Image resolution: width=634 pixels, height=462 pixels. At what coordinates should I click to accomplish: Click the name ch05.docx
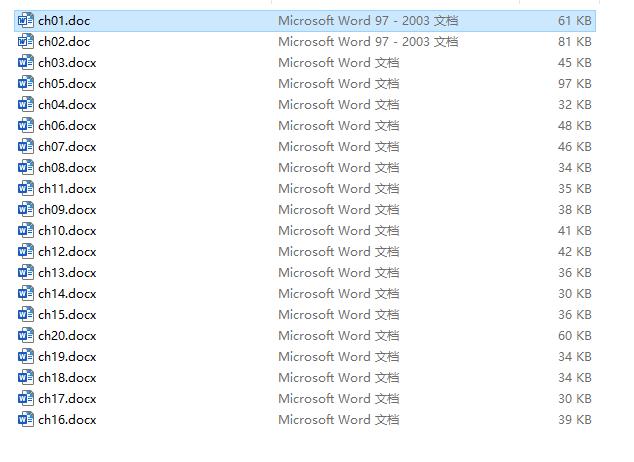(67, 84)
